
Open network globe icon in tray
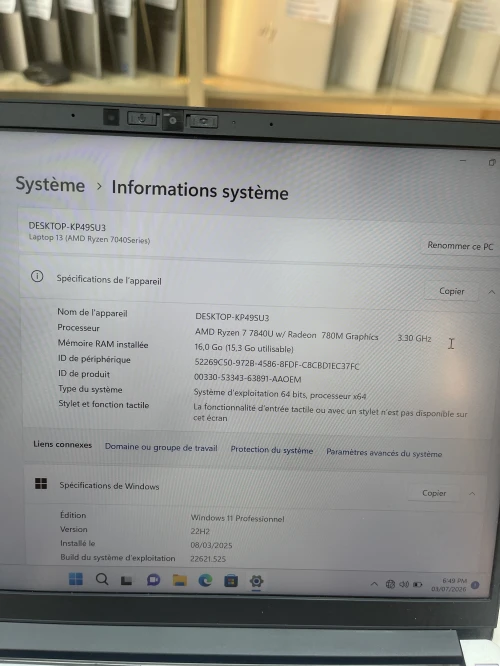pos(390,584)
